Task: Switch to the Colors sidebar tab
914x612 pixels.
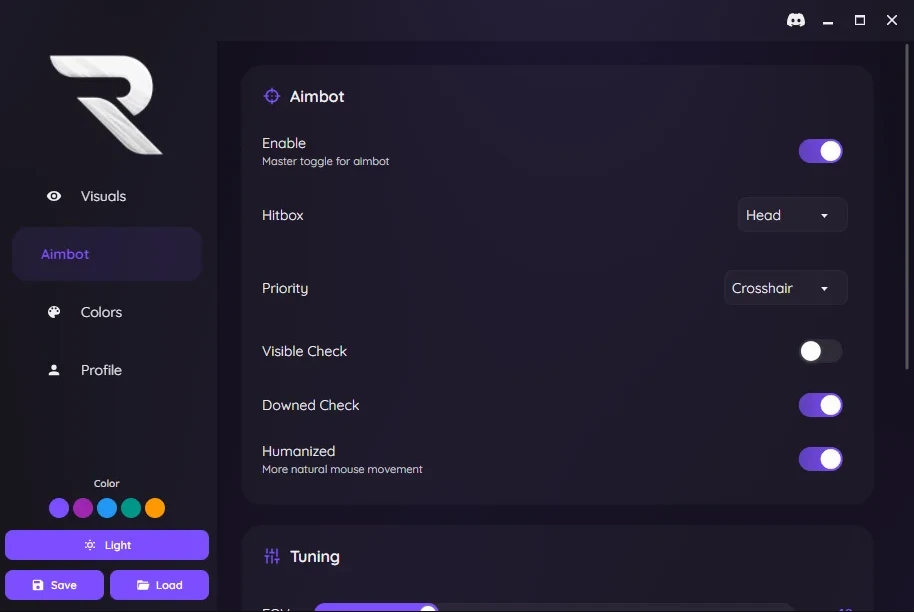Action: click(x=101, y=312)
